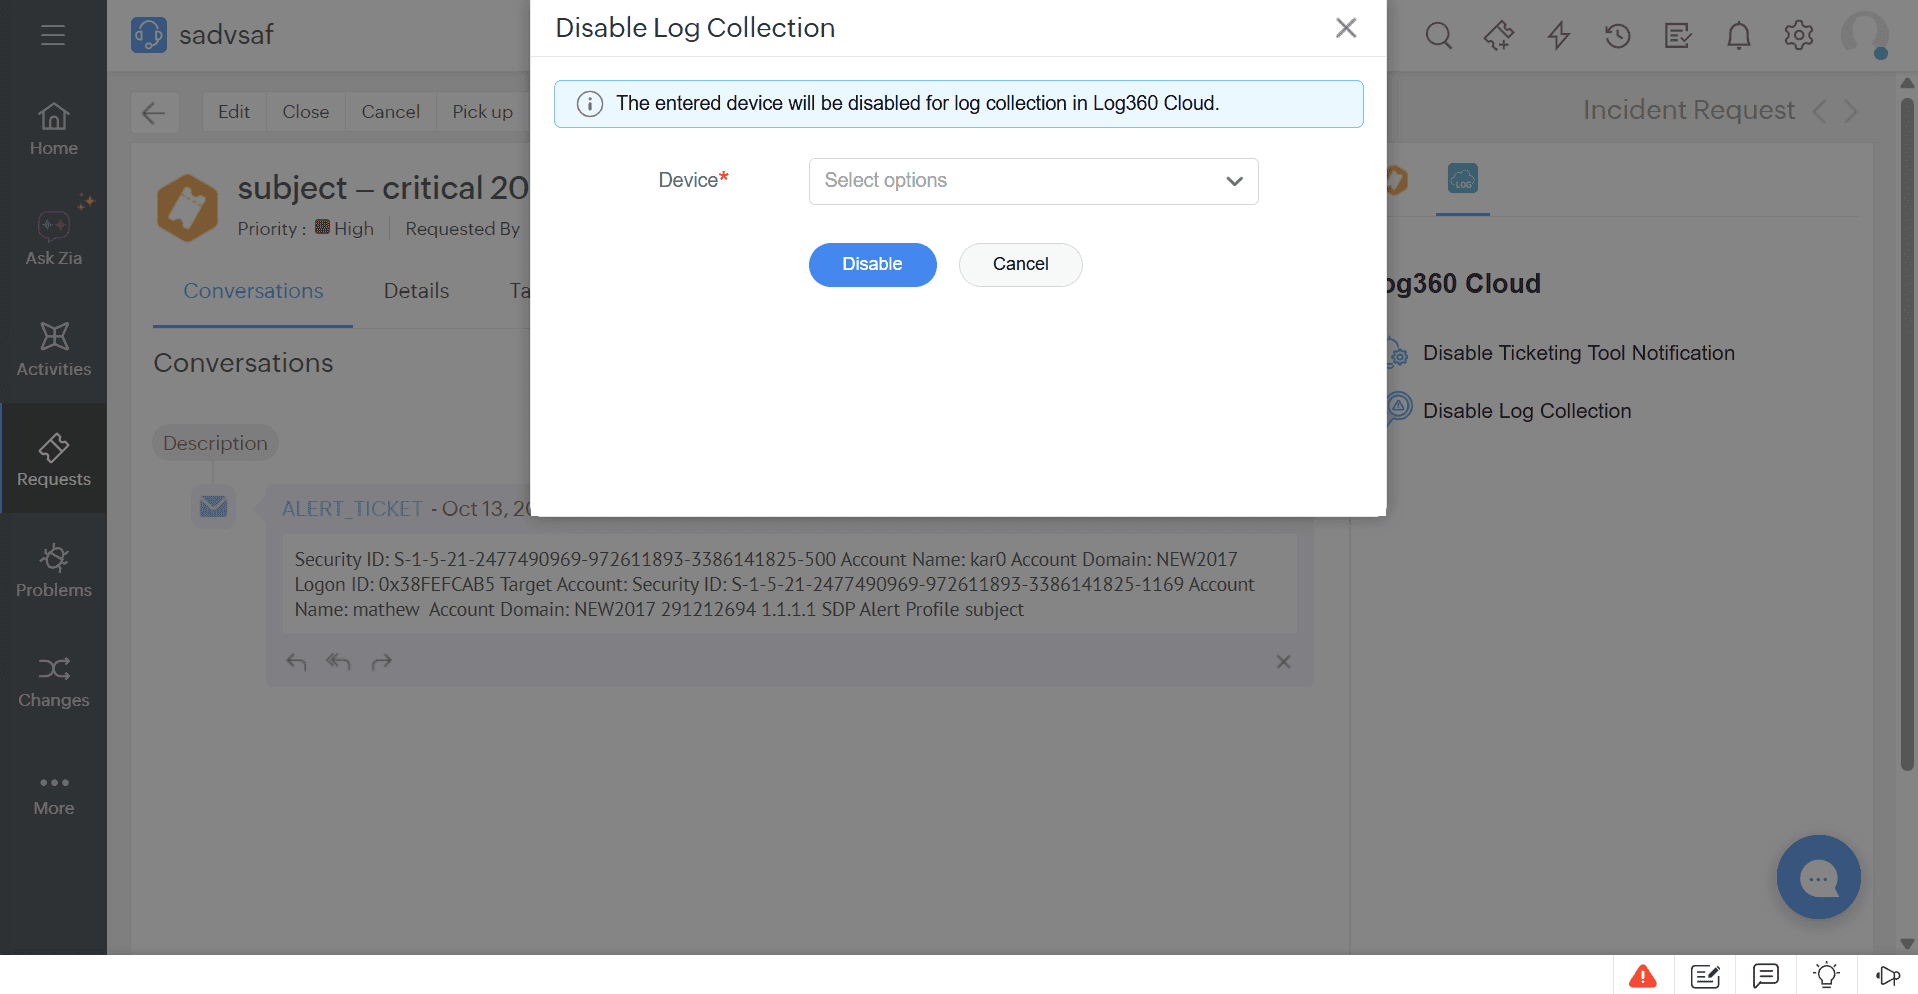This screenshot has height=994, width=1918.
Task: Open the floating chat support bubble
Action: tap(1818, 877)
